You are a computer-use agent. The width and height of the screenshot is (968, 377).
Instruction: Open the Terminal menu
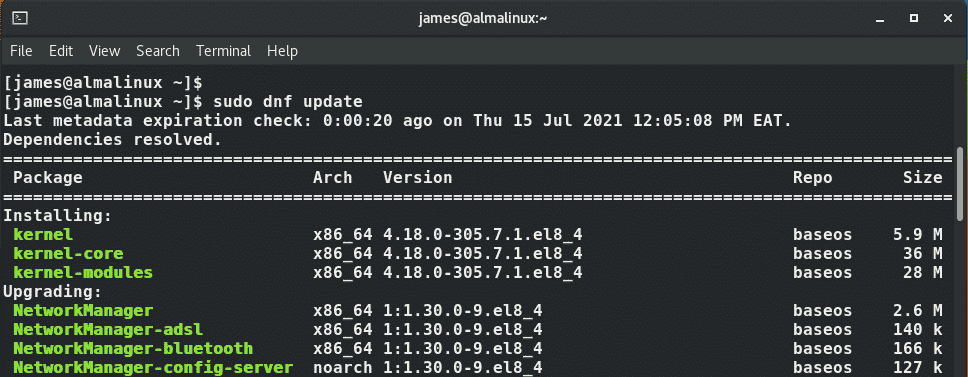tap(223, 51)
